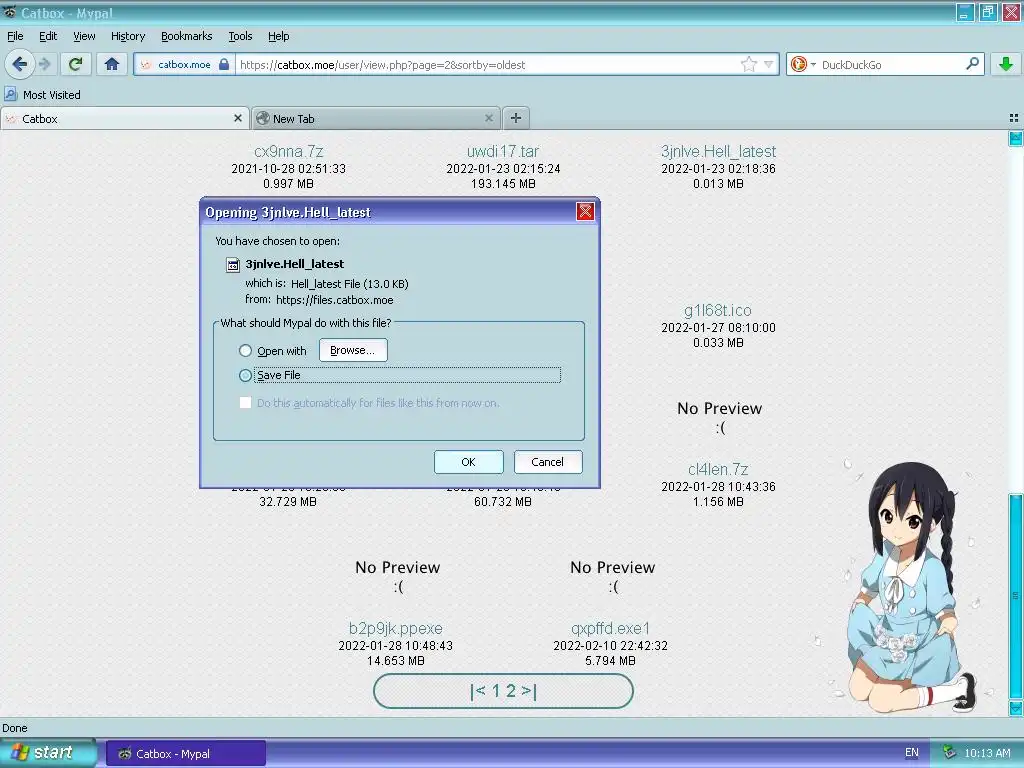Open the b2p9jk.ppexe file link
1024x768 pixels.
coord(396,628)
